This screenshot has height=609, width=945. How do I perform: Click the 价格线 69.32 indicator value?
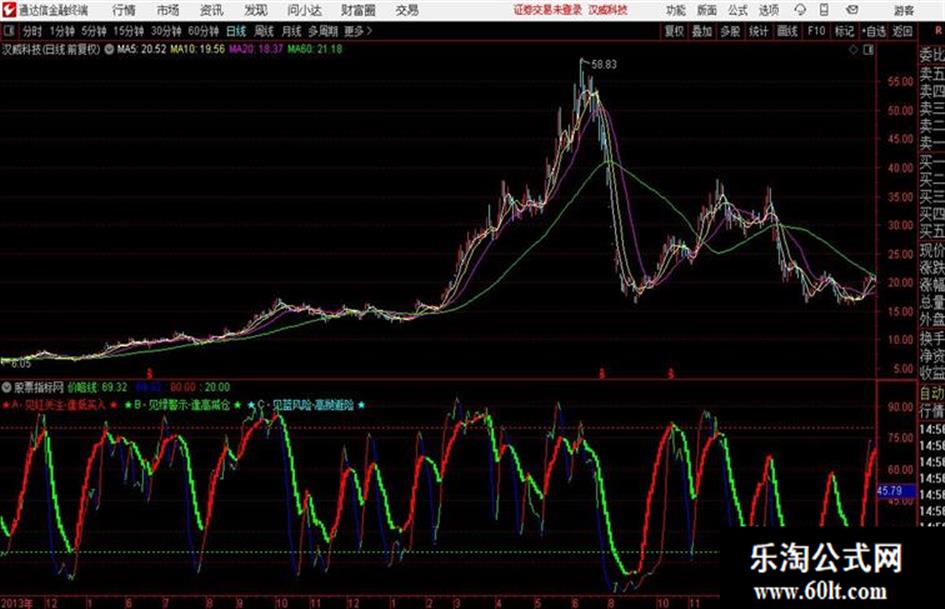click(97, 387)
